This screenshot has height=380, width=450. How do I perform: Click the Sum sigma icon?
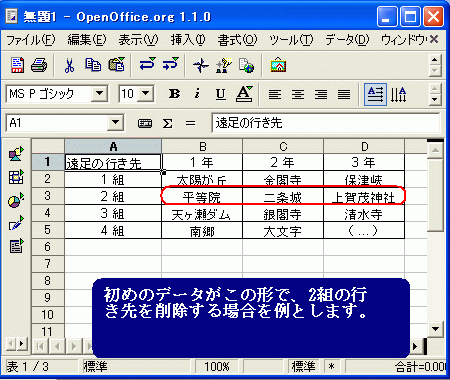(168, 124)
